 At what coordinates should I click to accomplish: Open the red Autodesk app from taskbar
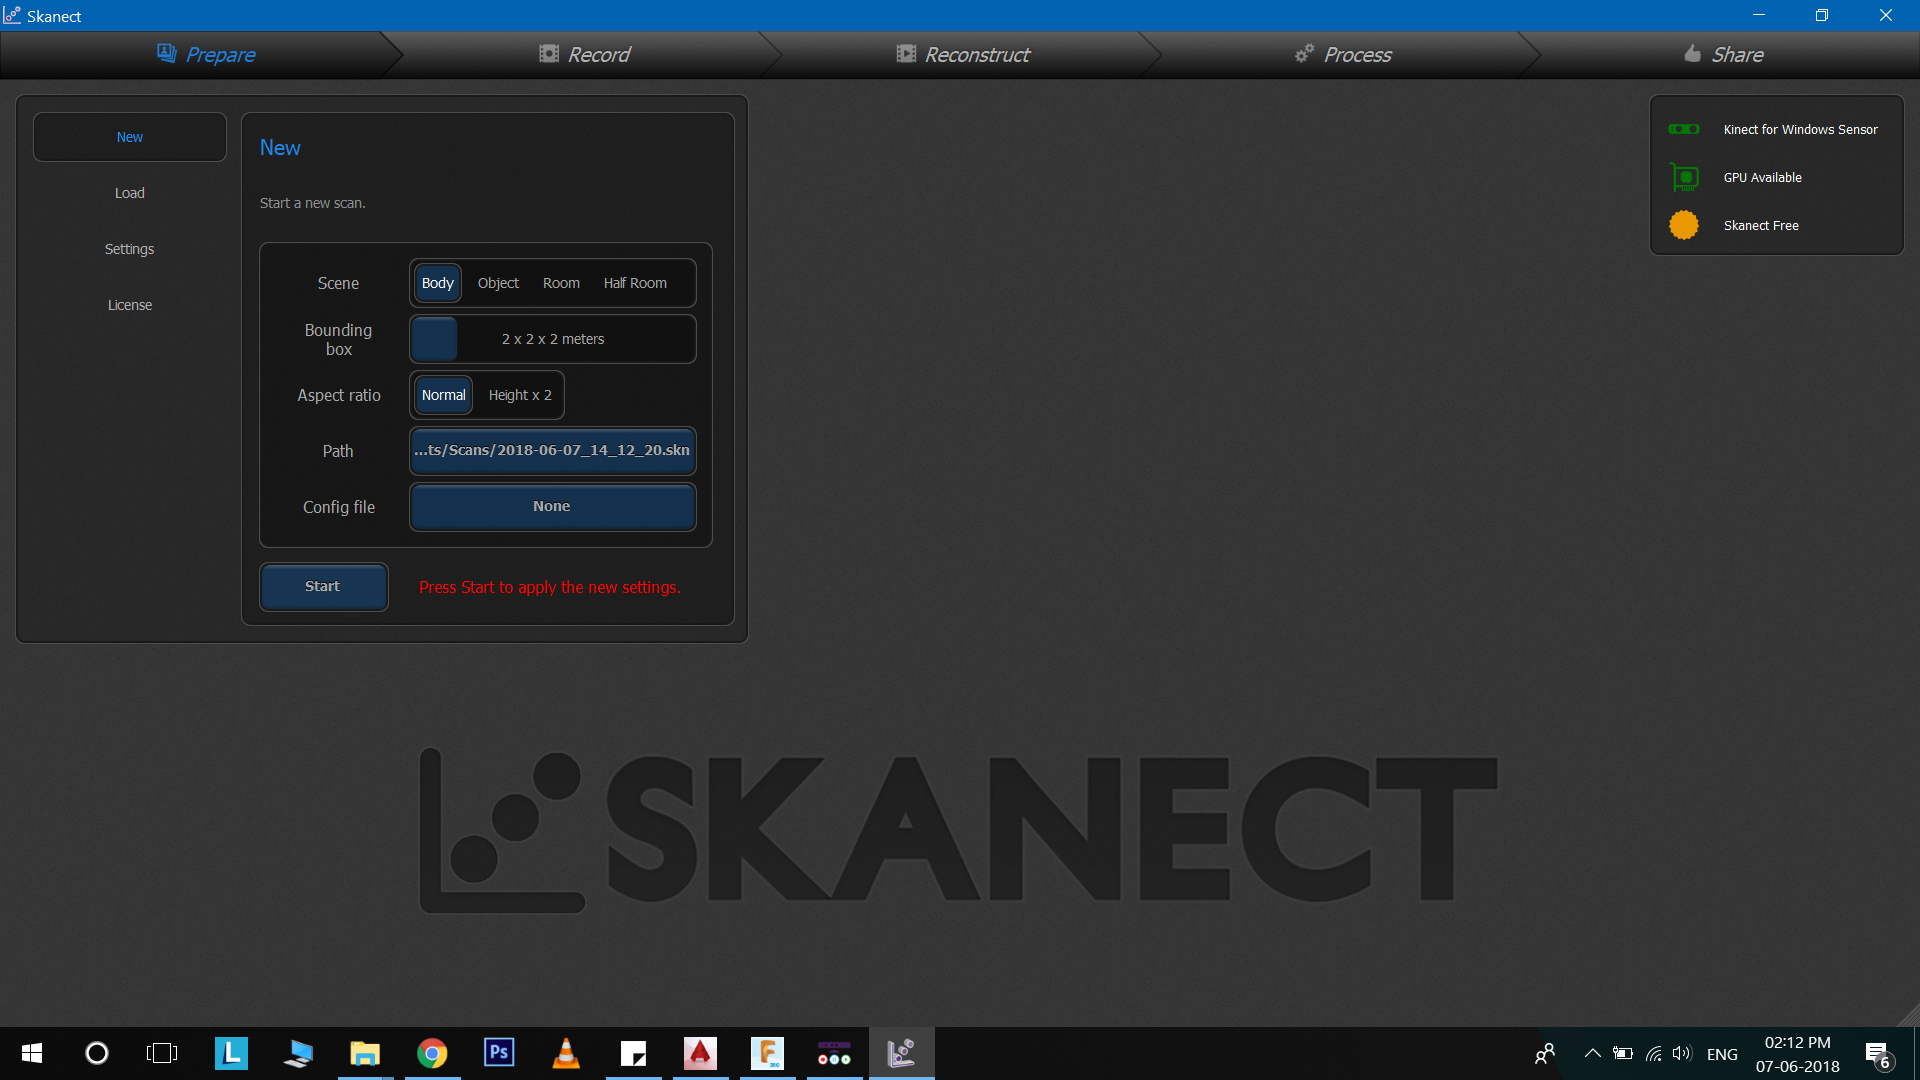(x=700, y=1053)
